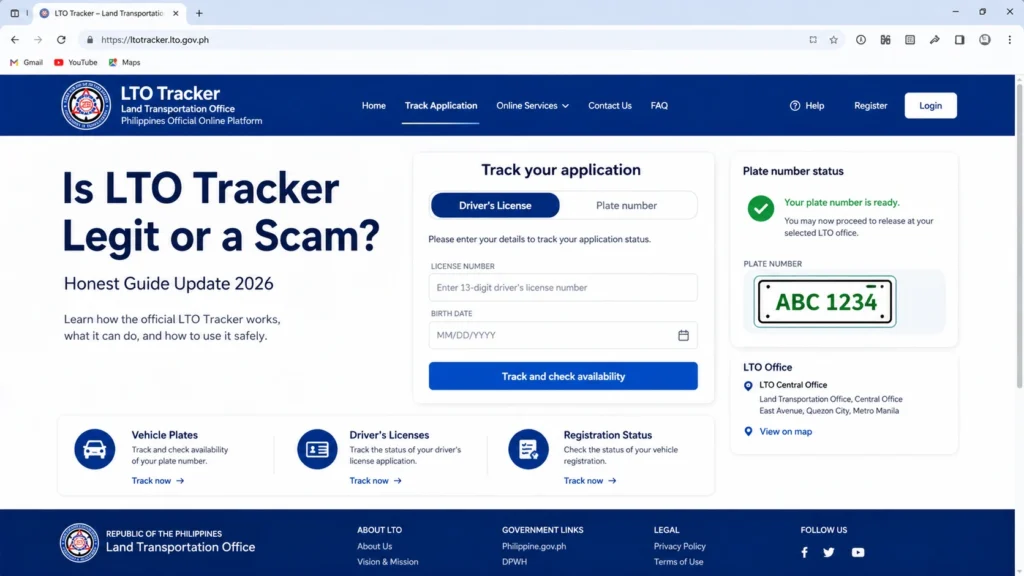The height and width of the screenshot is (576, 1024).
Task: Click the LTO seal logo in header
Action: point(86,105)
